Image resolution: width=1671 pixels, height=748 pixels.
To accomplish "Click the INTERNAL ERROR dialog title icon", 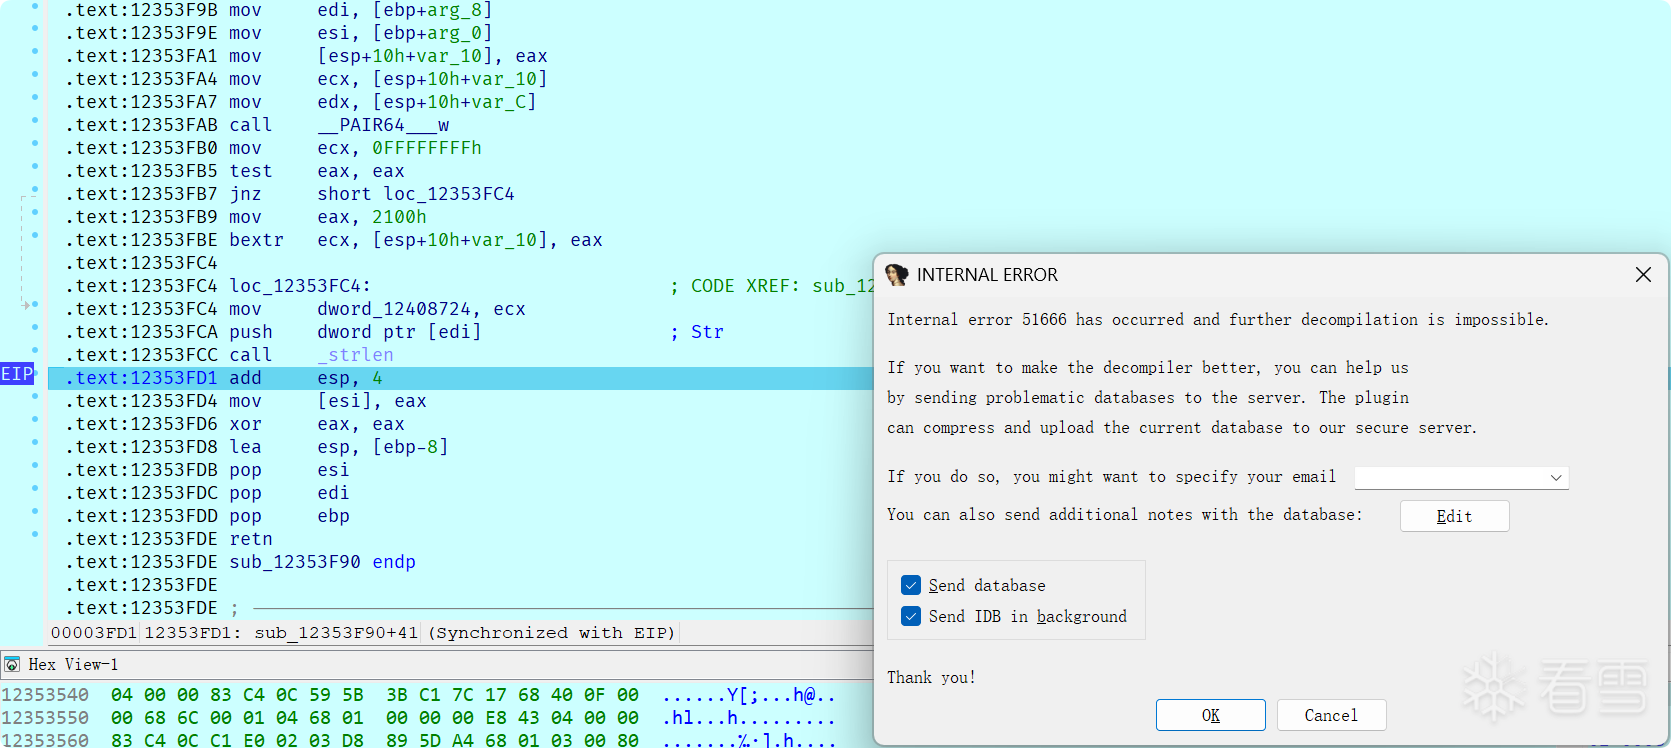I will pyautogui.click(x=897, y=275).
